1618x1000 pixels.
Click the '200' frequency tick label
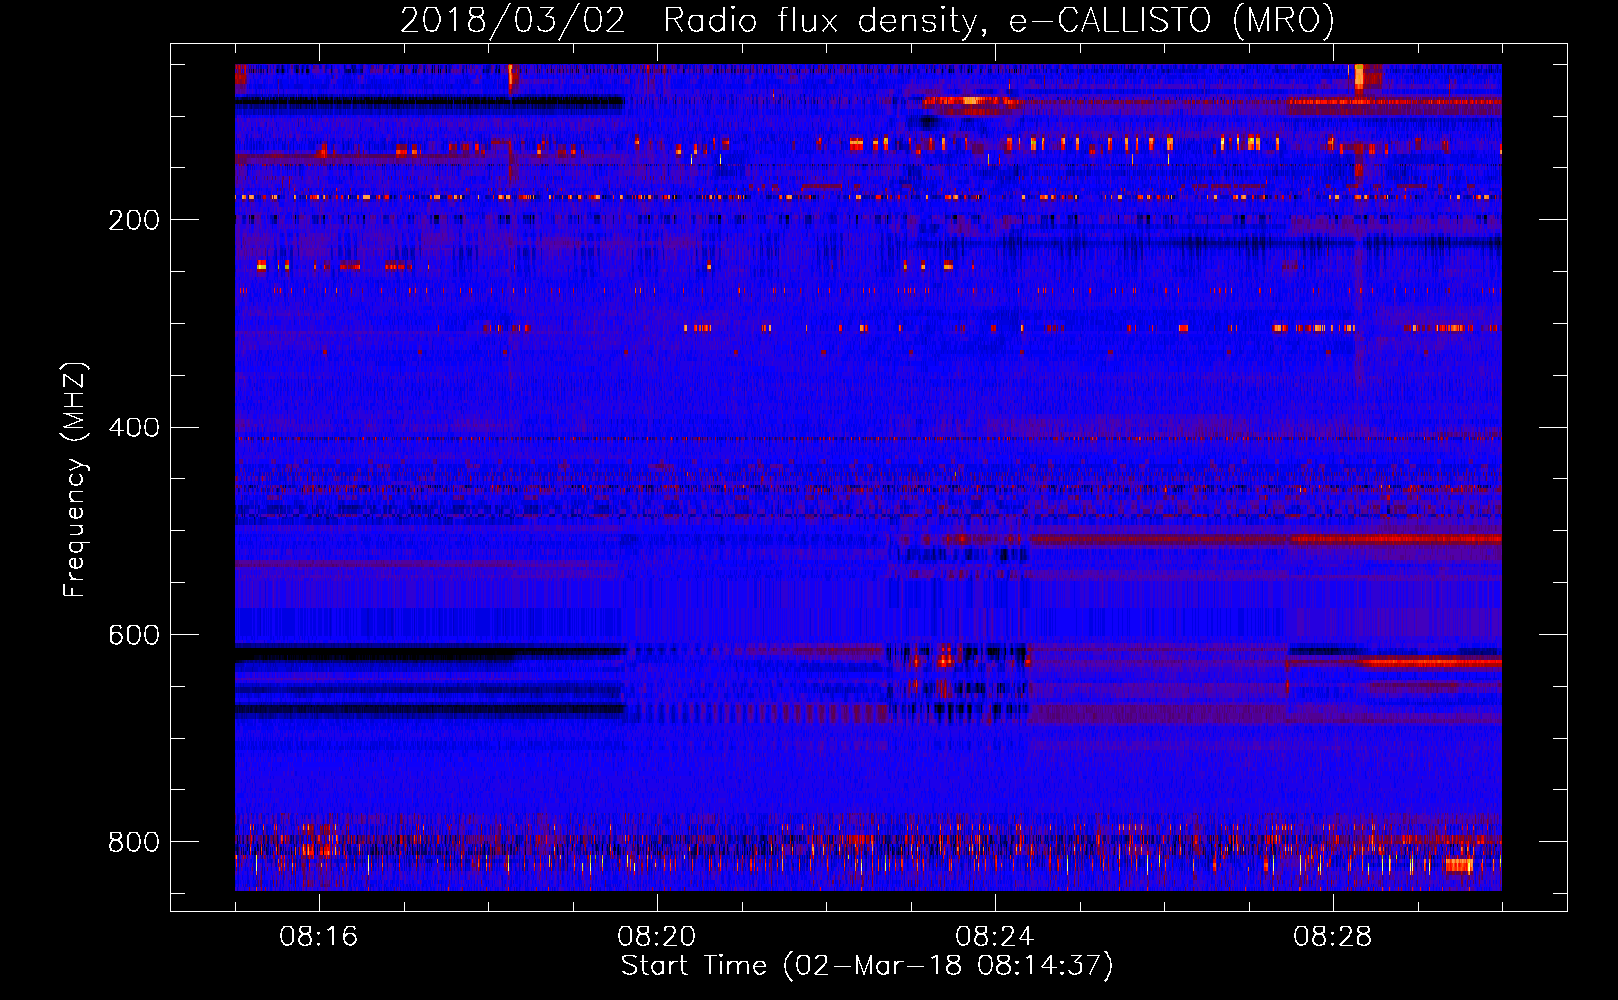click(x=134, y=220)
